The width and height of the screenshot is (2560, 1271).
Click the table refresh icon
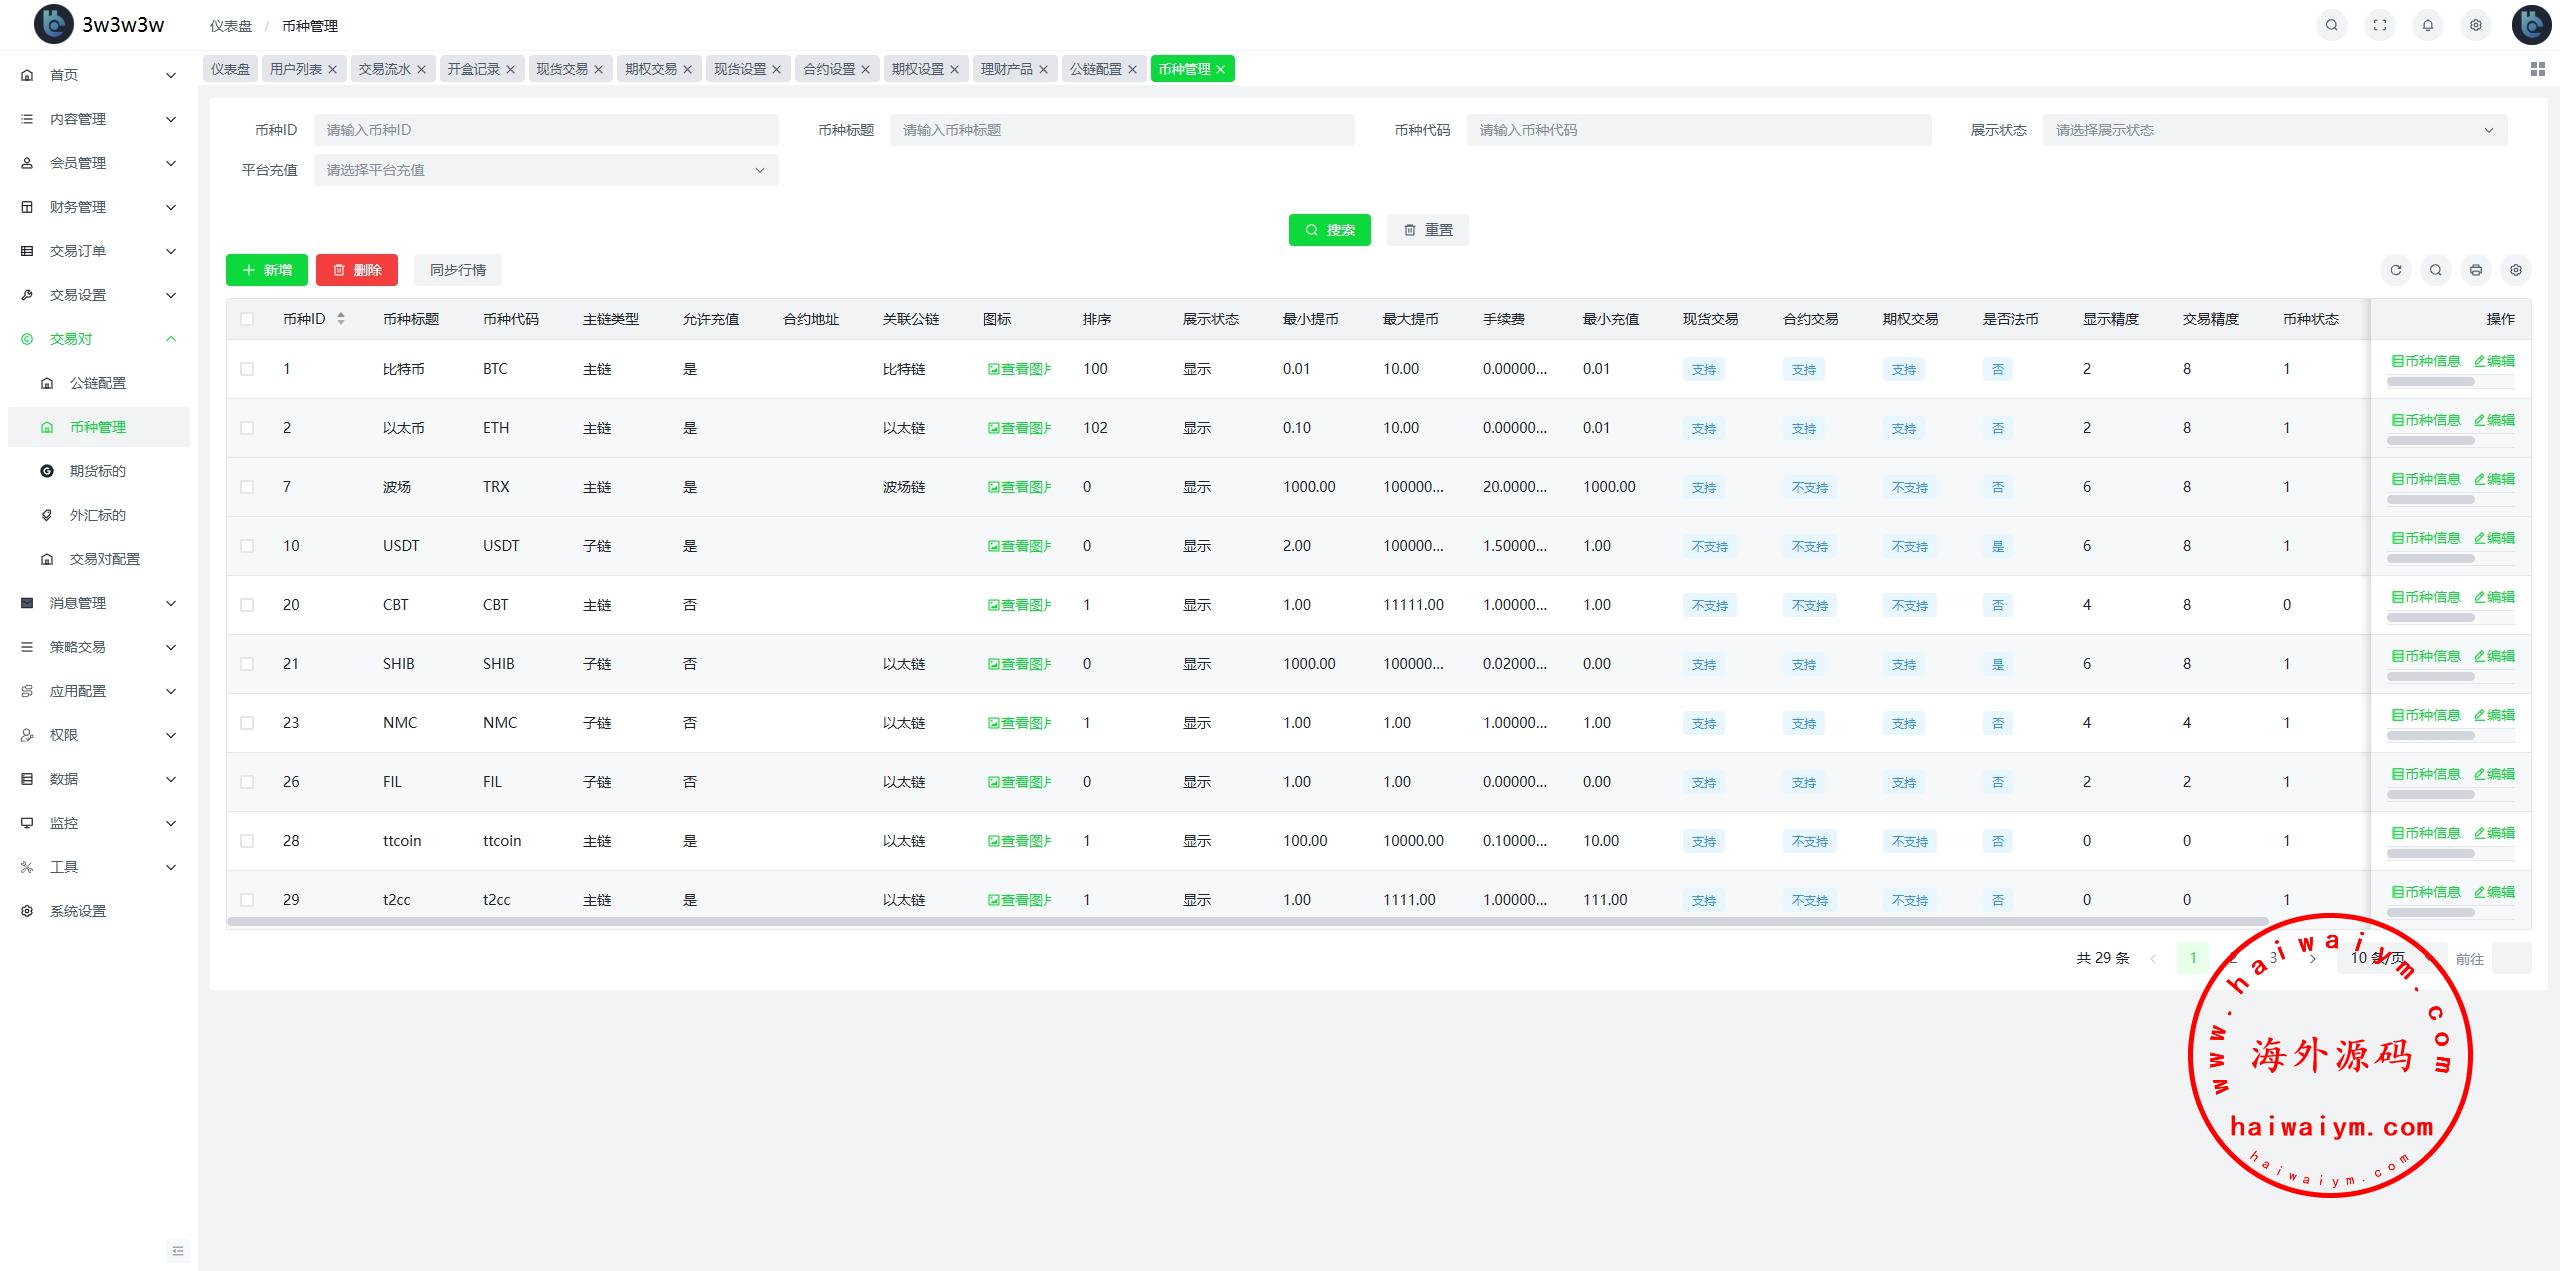(x=2395, y=270)
